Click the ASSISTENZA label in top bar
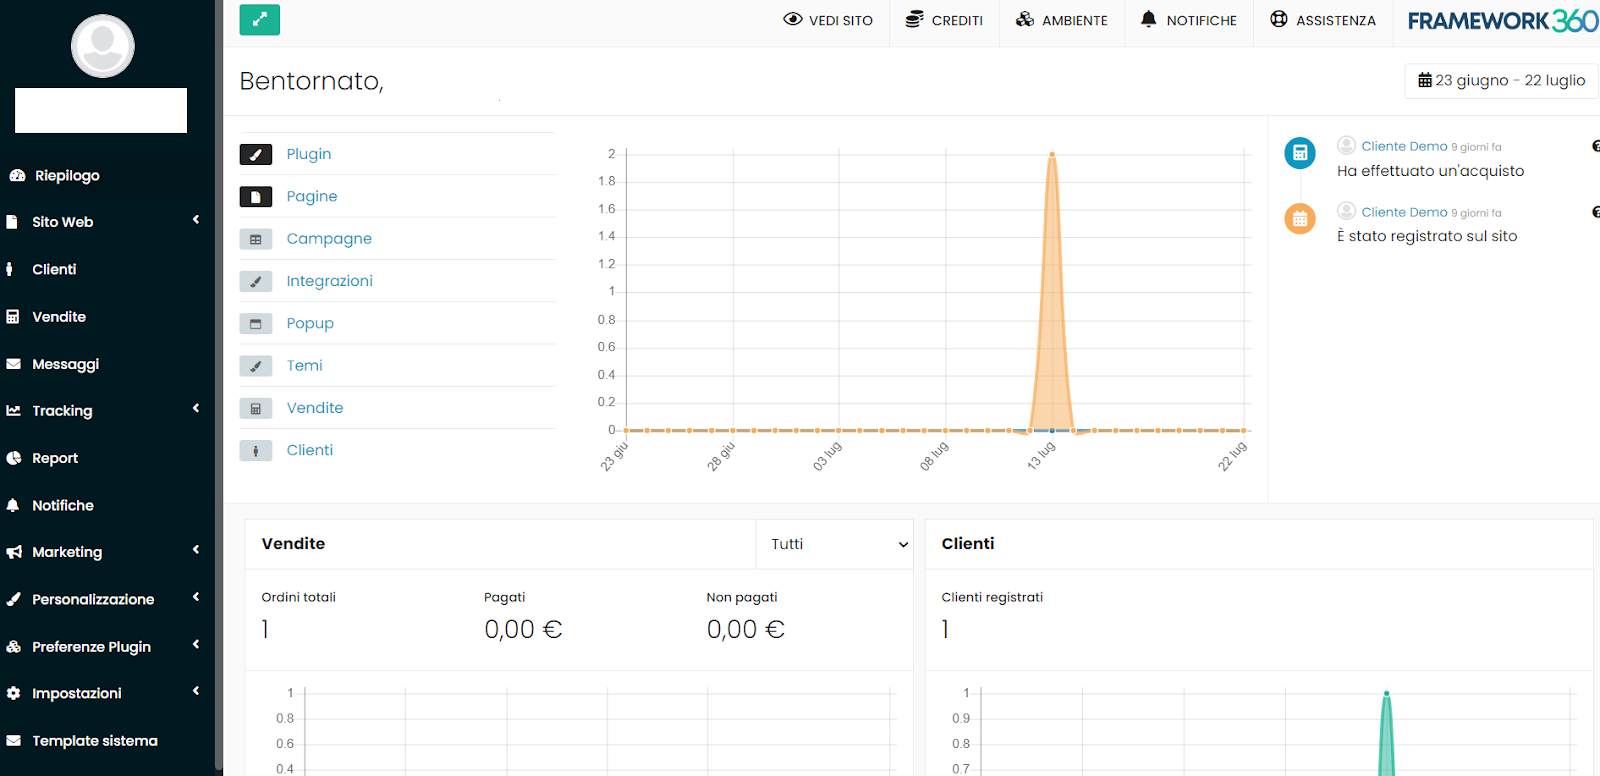 coord(1336,20)
